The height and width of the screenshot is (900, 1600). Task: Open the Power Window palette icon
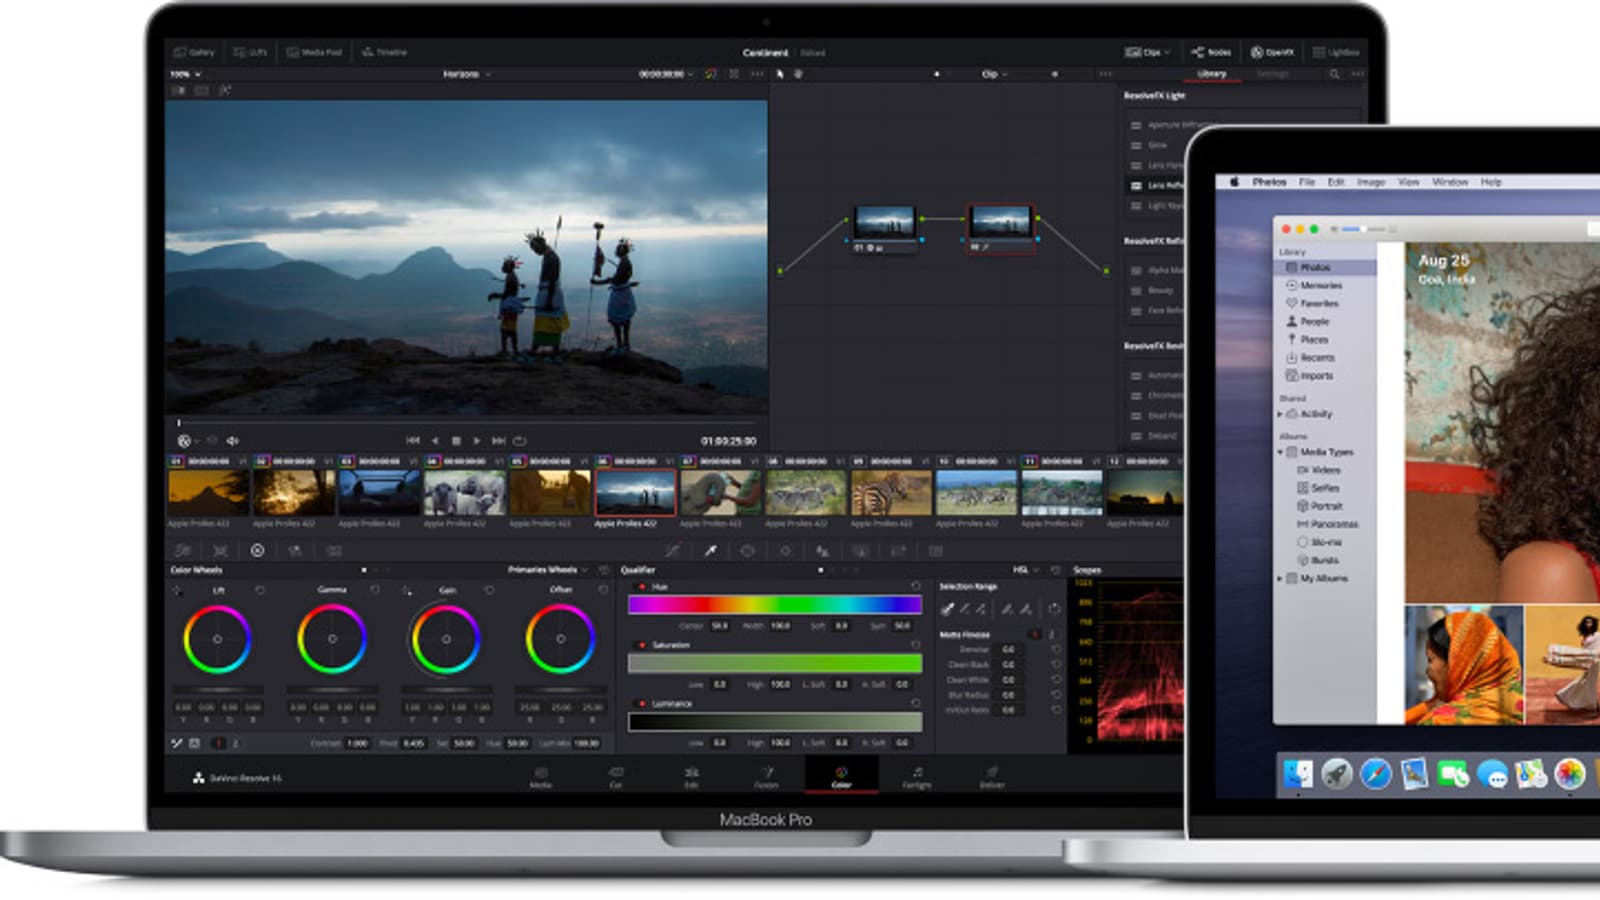point(748,550)
